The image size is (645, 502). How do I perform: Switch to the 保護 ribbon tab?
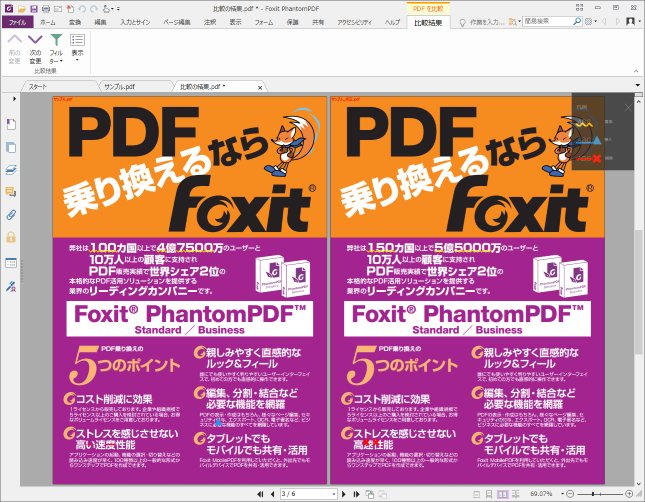click(x=292, y=22)
